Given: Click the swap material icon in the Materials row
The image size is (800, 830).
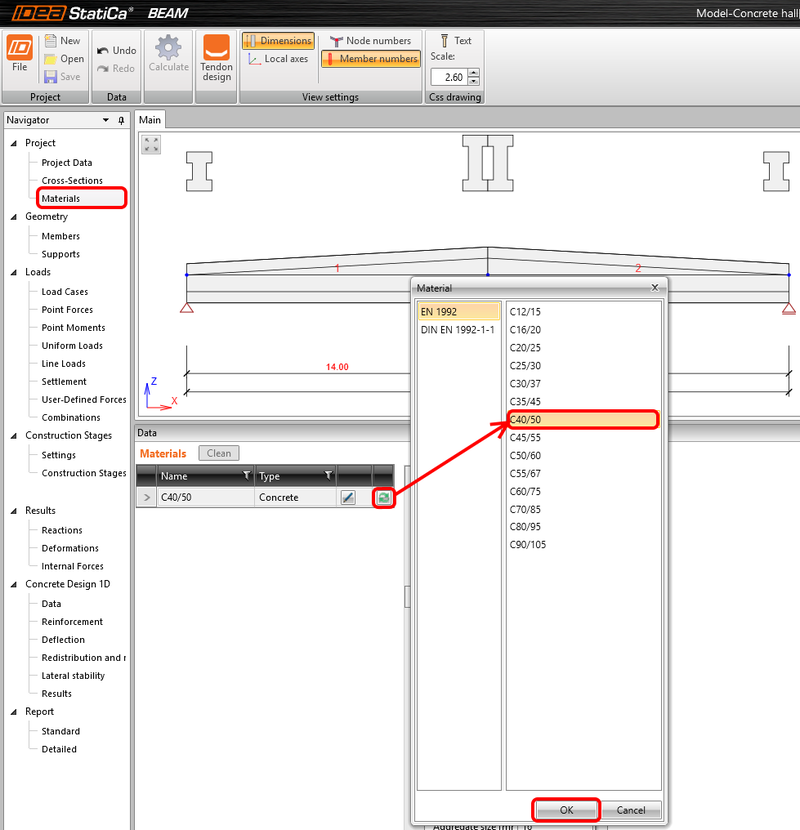Looking at the screenshot, I should pos(383,496).
